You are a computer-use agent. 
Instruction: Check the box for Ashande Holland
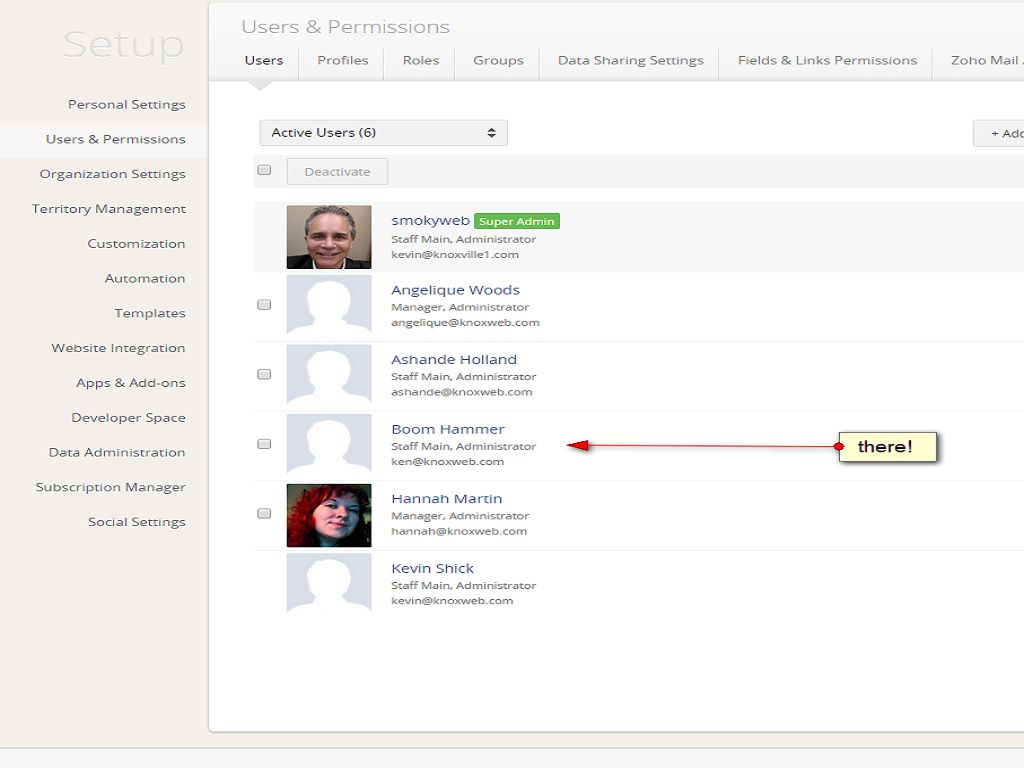tap(264, 374)
